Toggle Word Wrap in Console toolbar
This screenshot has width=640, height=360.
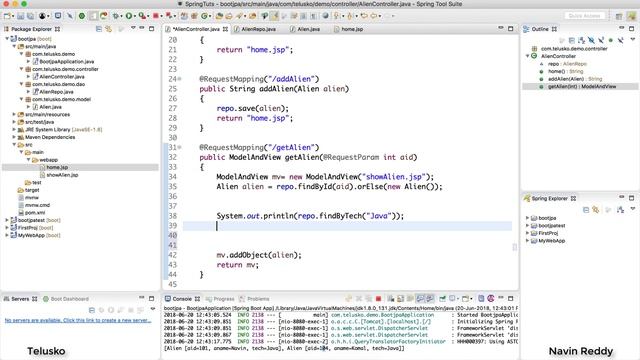pyautogui.click(x=410, y=298)
